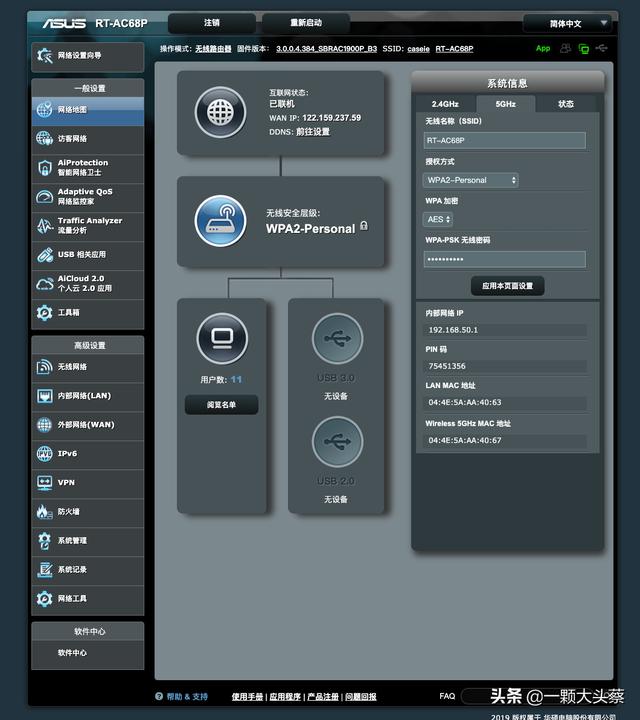The height and width of the screenshot is (720, 640).
Task: Select the 网络地图 network map icon
Action: [x=45, y=110]
